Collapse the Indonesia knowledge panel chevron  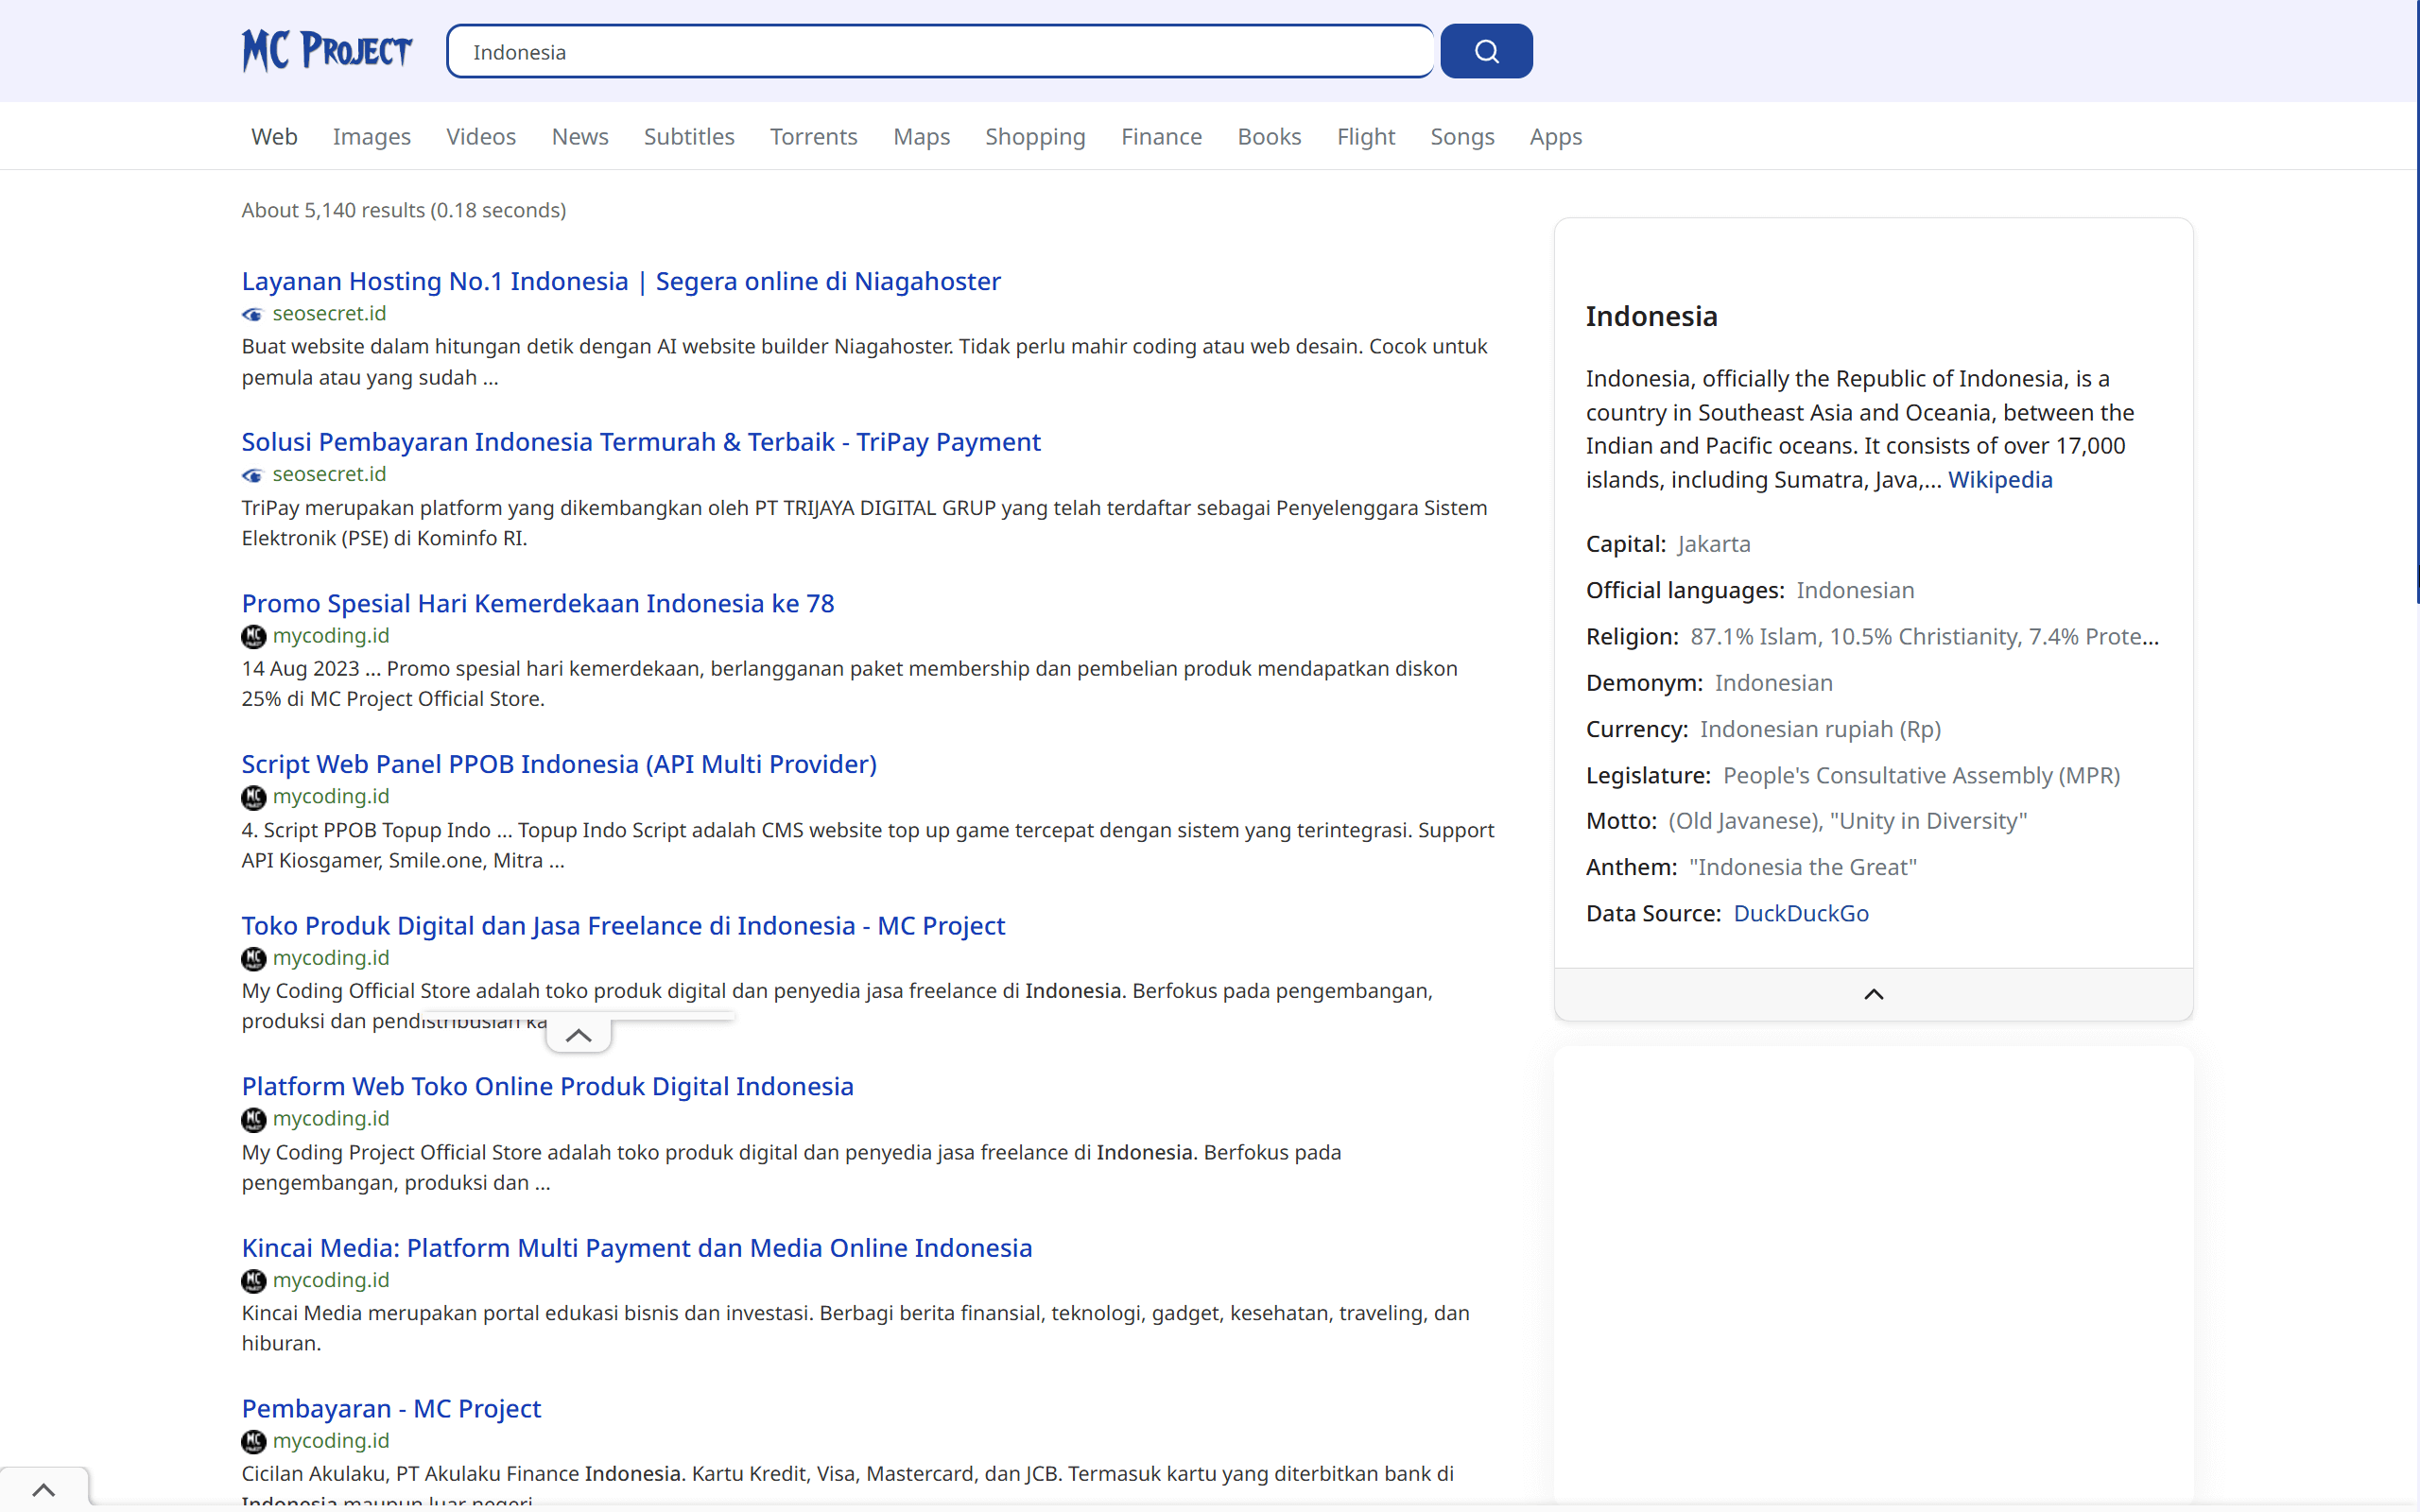point(1873,993)
